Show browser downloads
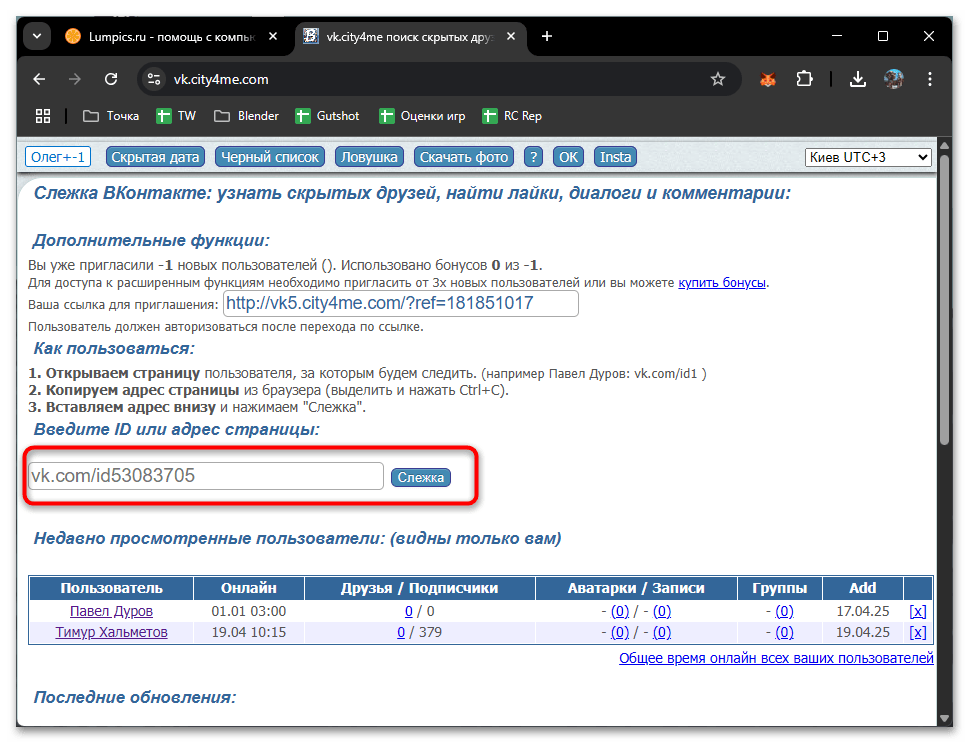Image resolution: width=969 pixels, height=743 pixels. (x=858, y=79)
